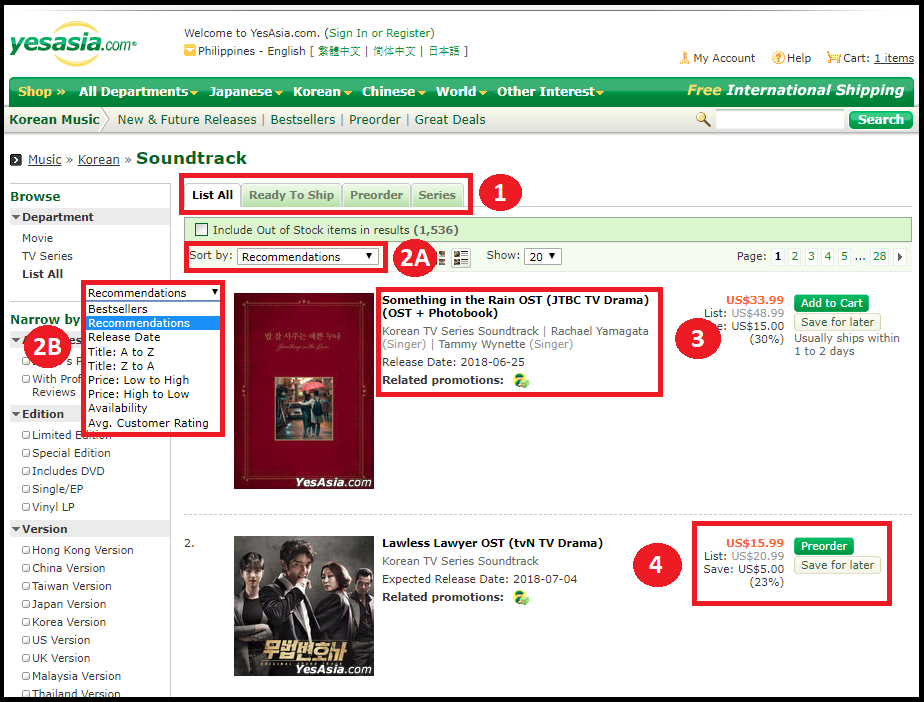Click in the search input field

pos(780,120)
